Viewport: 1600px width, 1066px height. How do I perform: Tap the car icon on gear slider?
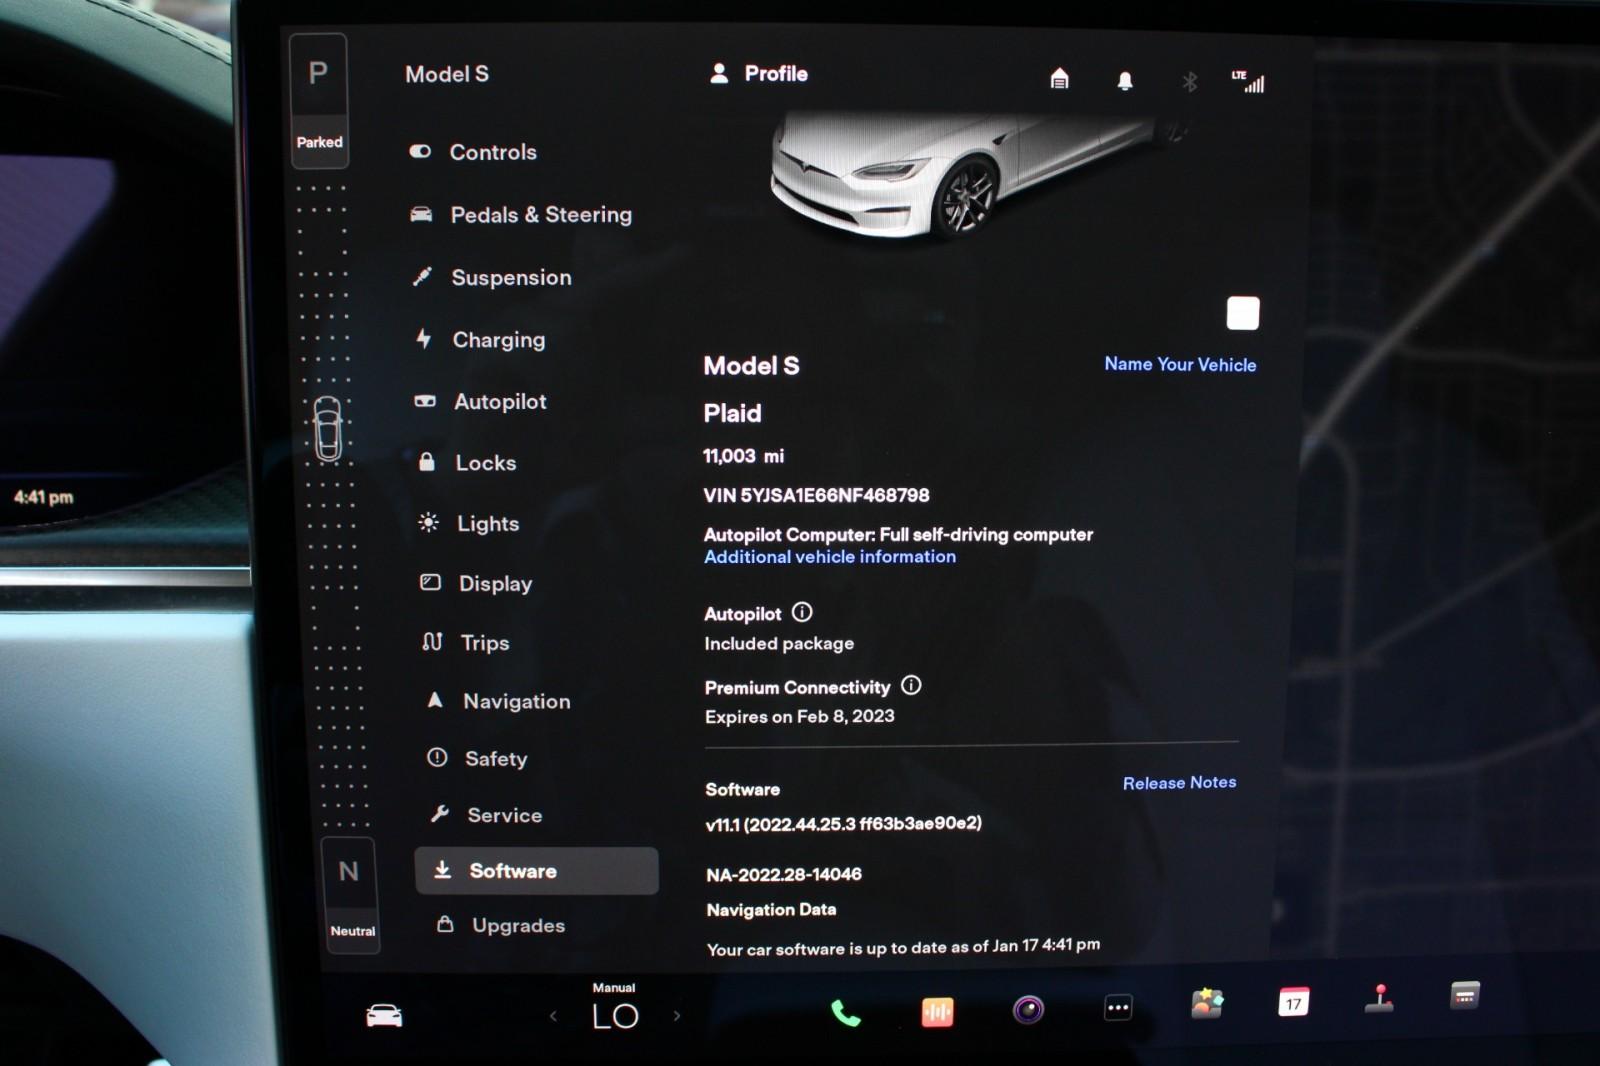[x=328, y=428]
